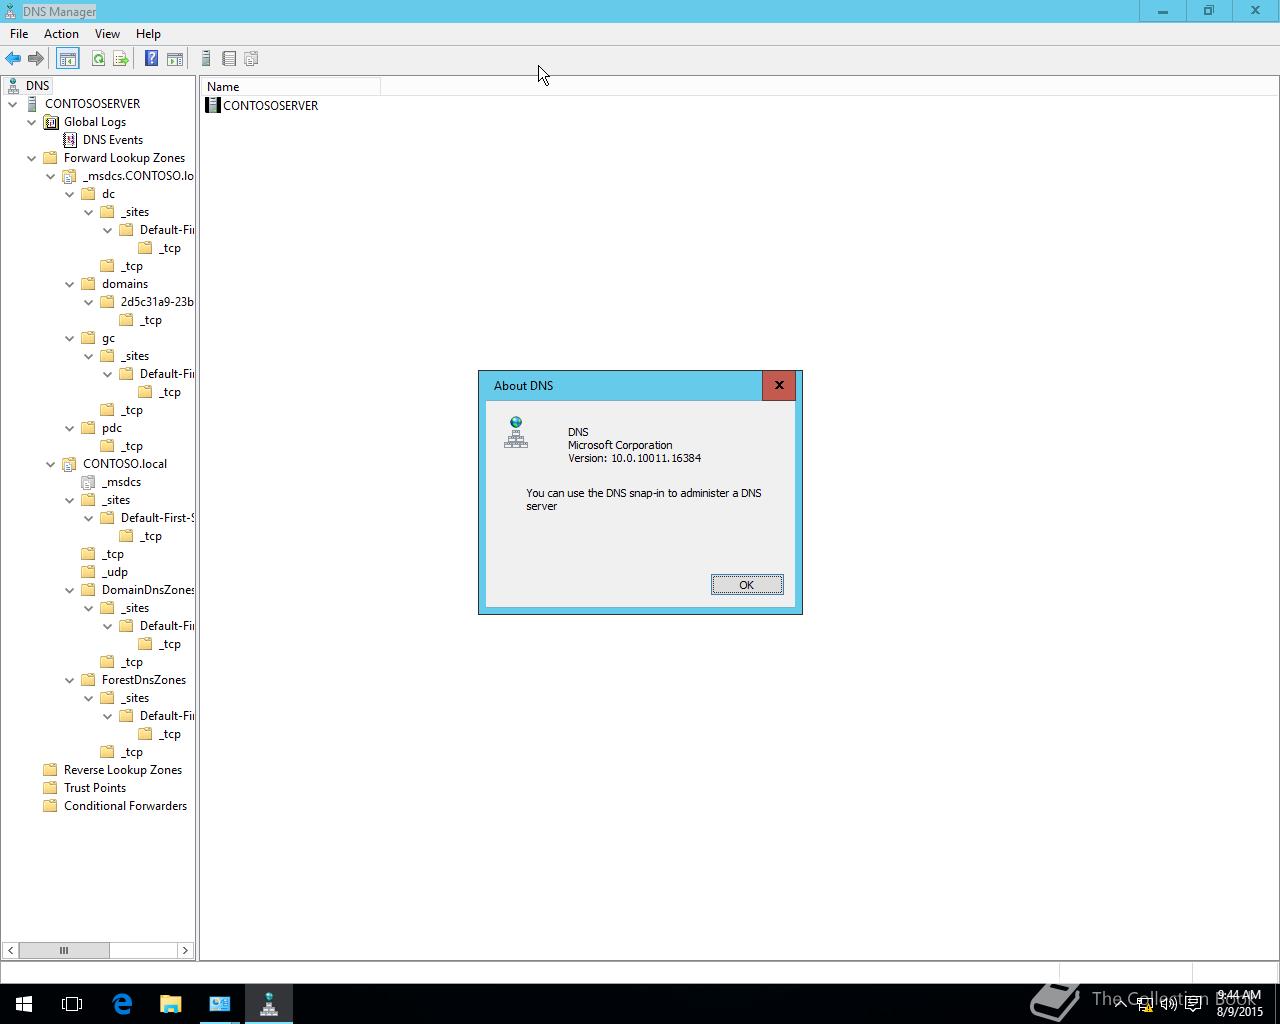Close the About DNS dialog with X
The height and width of the screenshot is (1024, 1280).
click(x=779, y=385)
